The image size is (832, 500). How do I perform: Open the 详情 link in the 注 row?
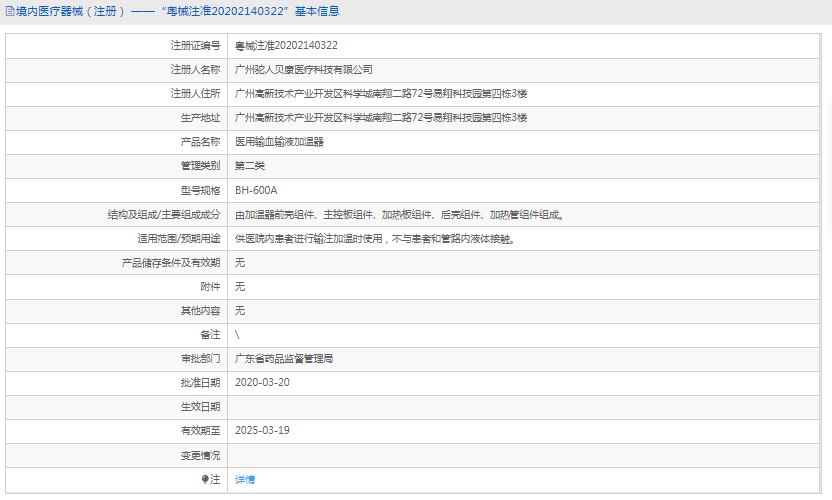pyautogui.click(x=245, y=480)
